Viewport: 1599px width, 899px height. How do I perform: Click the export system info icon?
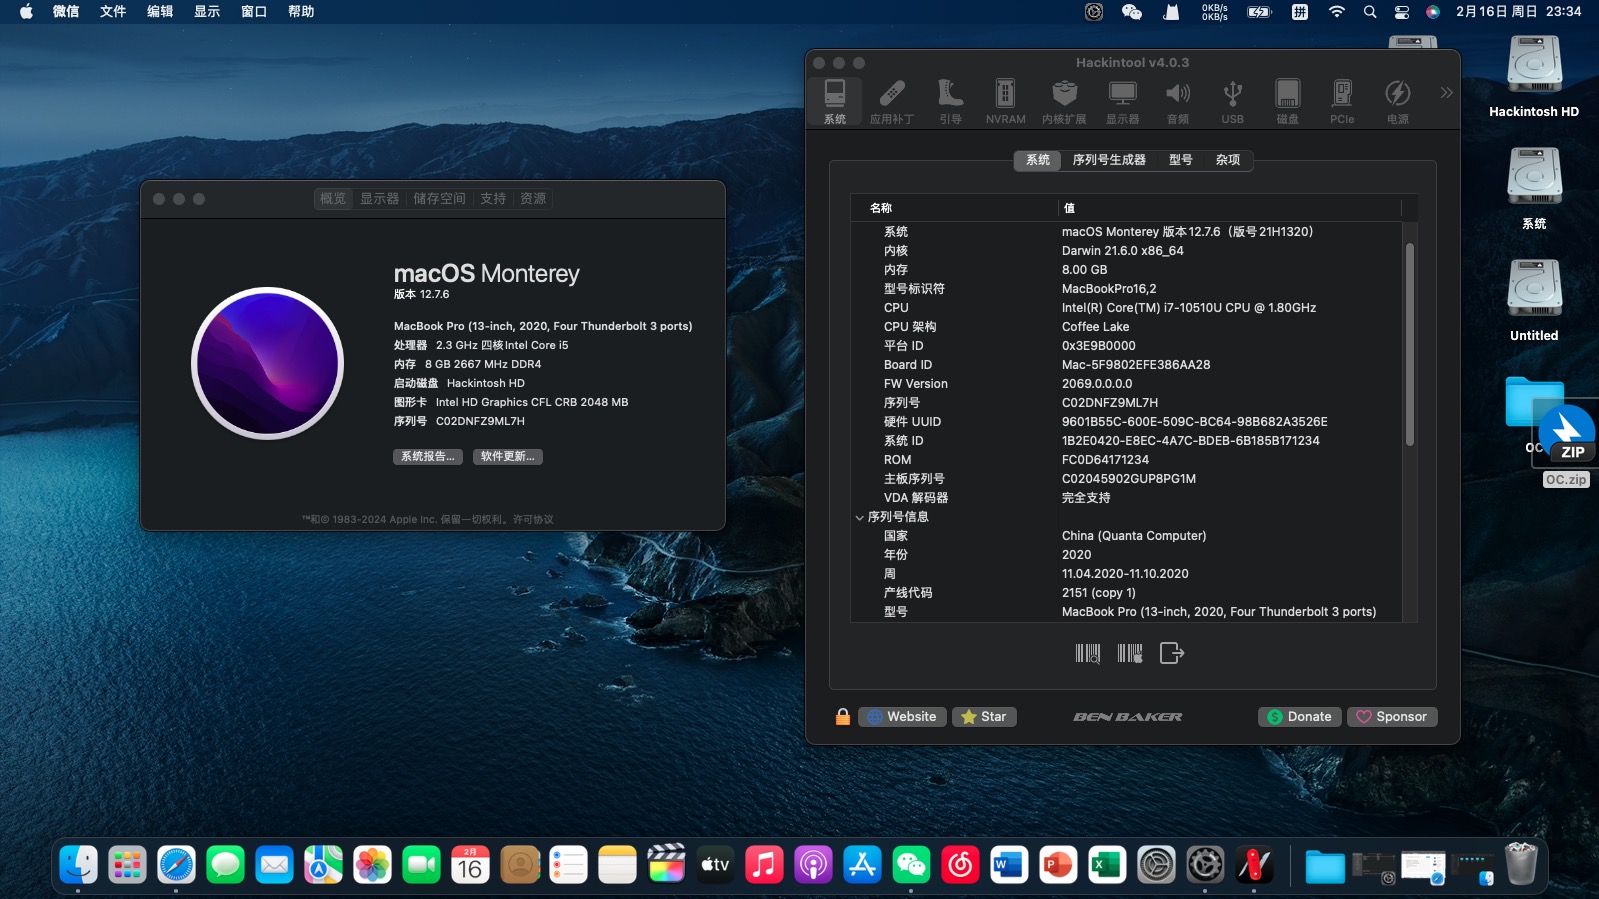1172,653
